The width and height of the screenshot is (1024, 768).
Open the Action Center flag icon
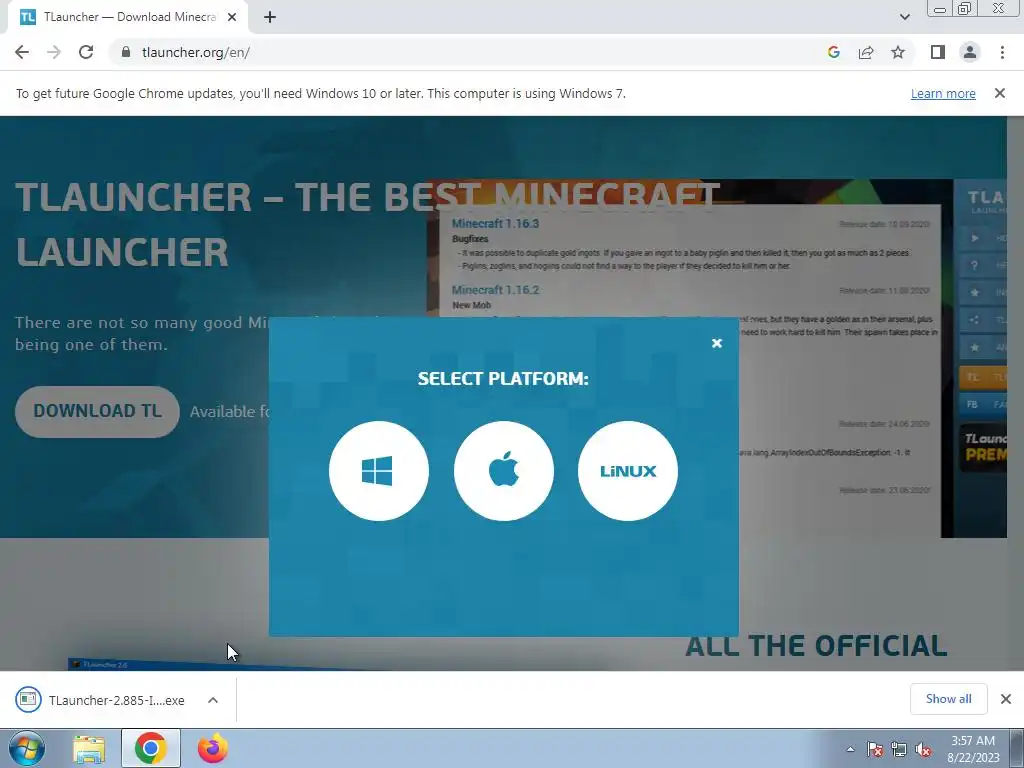point(874,750)
